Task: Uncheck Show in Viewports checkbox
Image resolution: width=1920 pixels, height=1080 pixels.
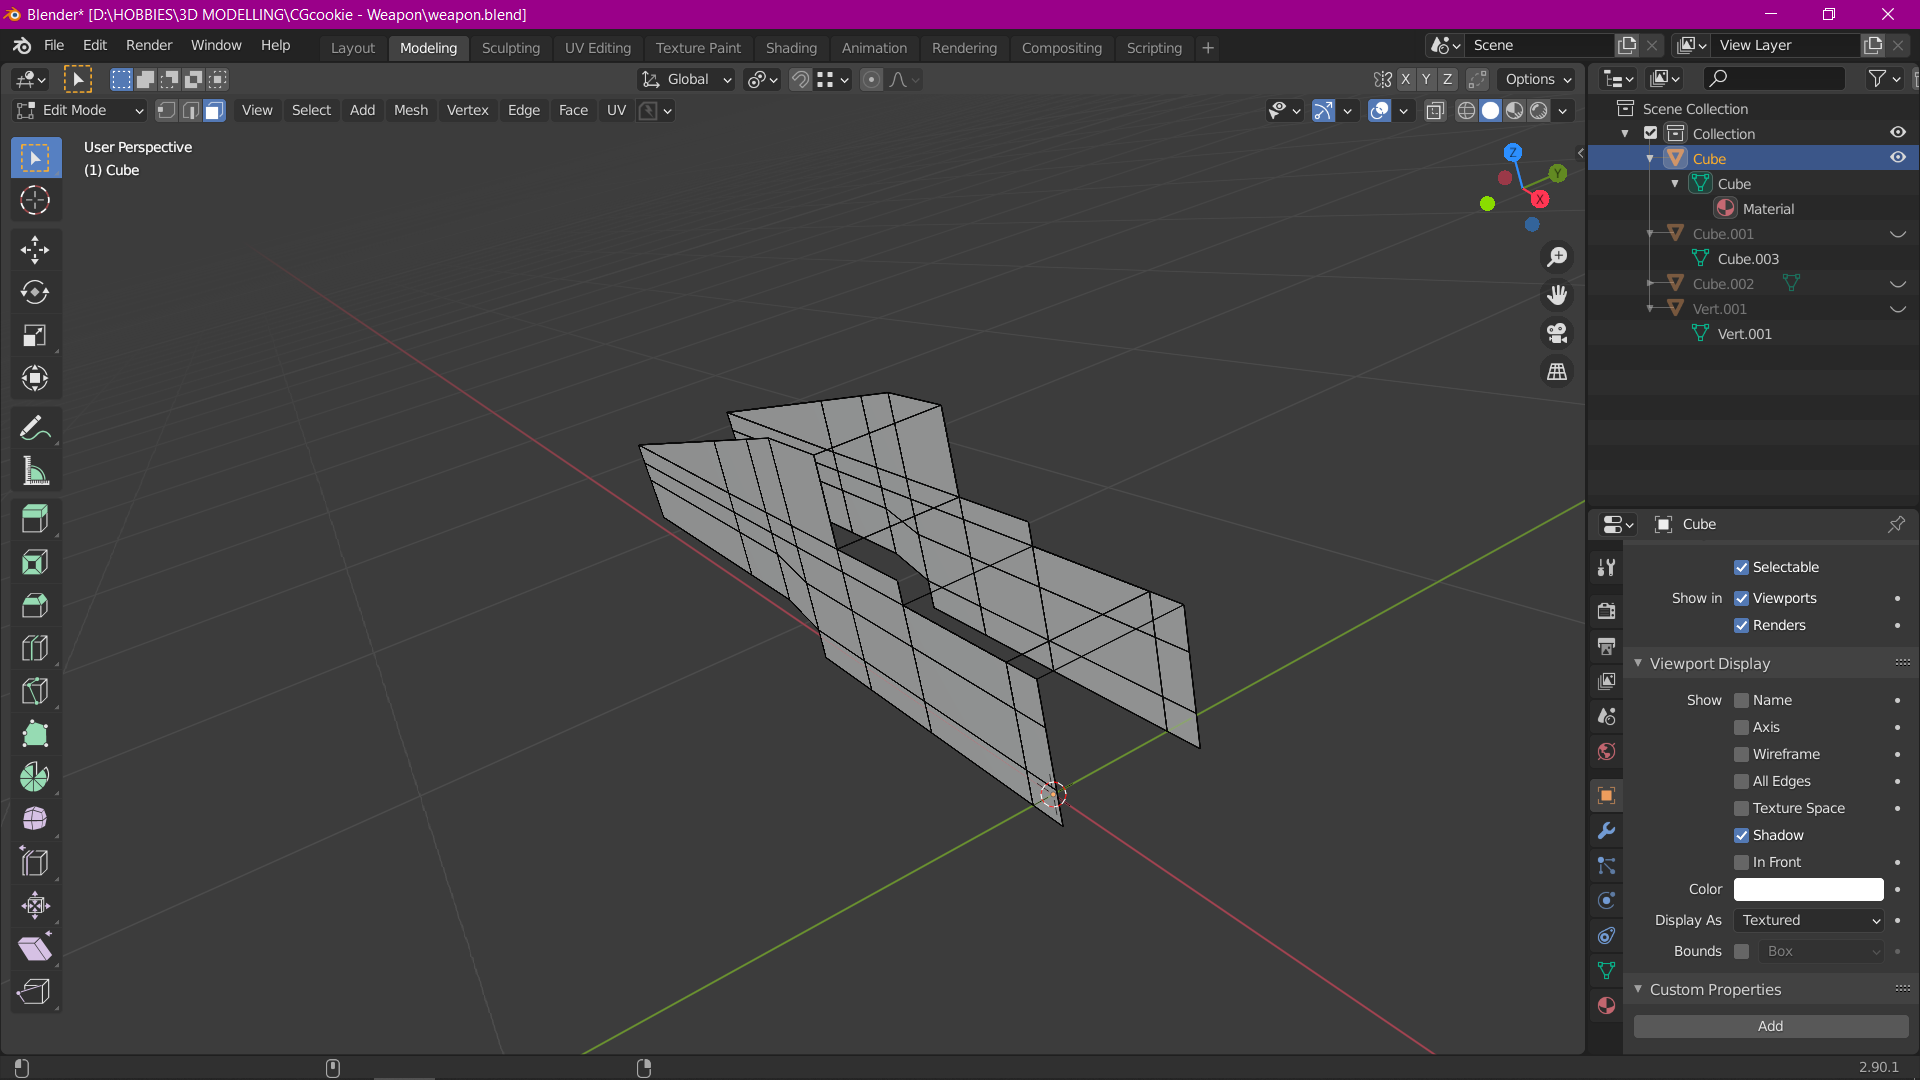Action: click(x=1741, y=599)
